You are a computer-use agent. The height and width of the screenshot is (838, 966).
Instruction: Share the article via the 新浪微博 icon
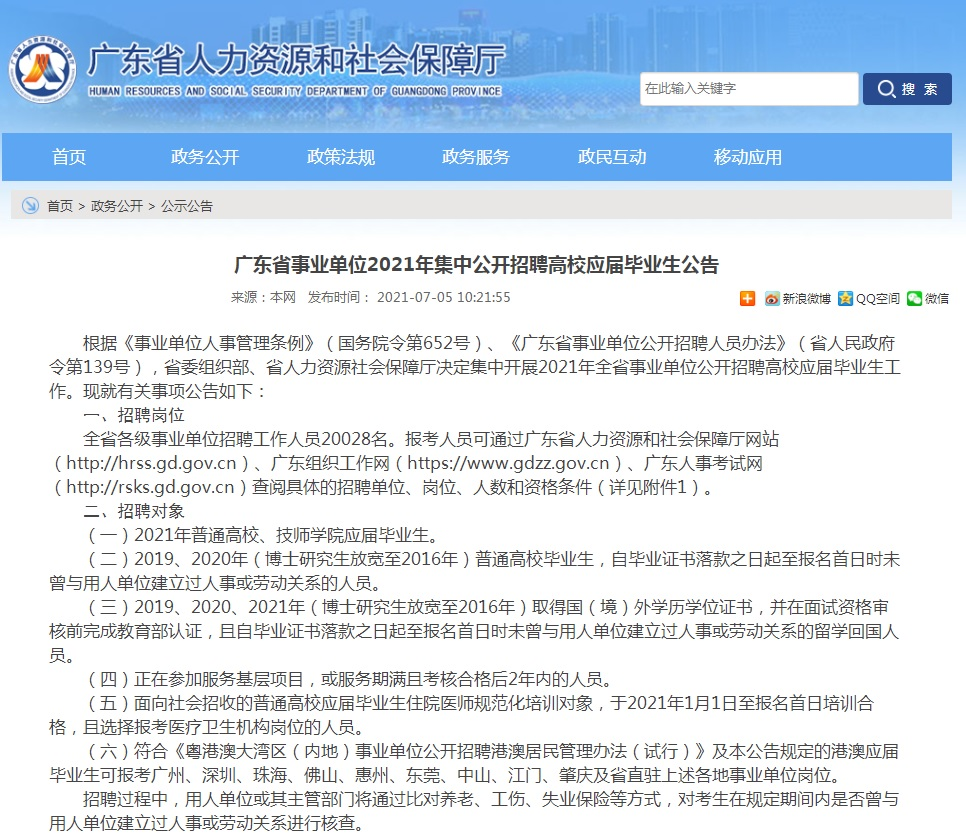coord(797,298)
